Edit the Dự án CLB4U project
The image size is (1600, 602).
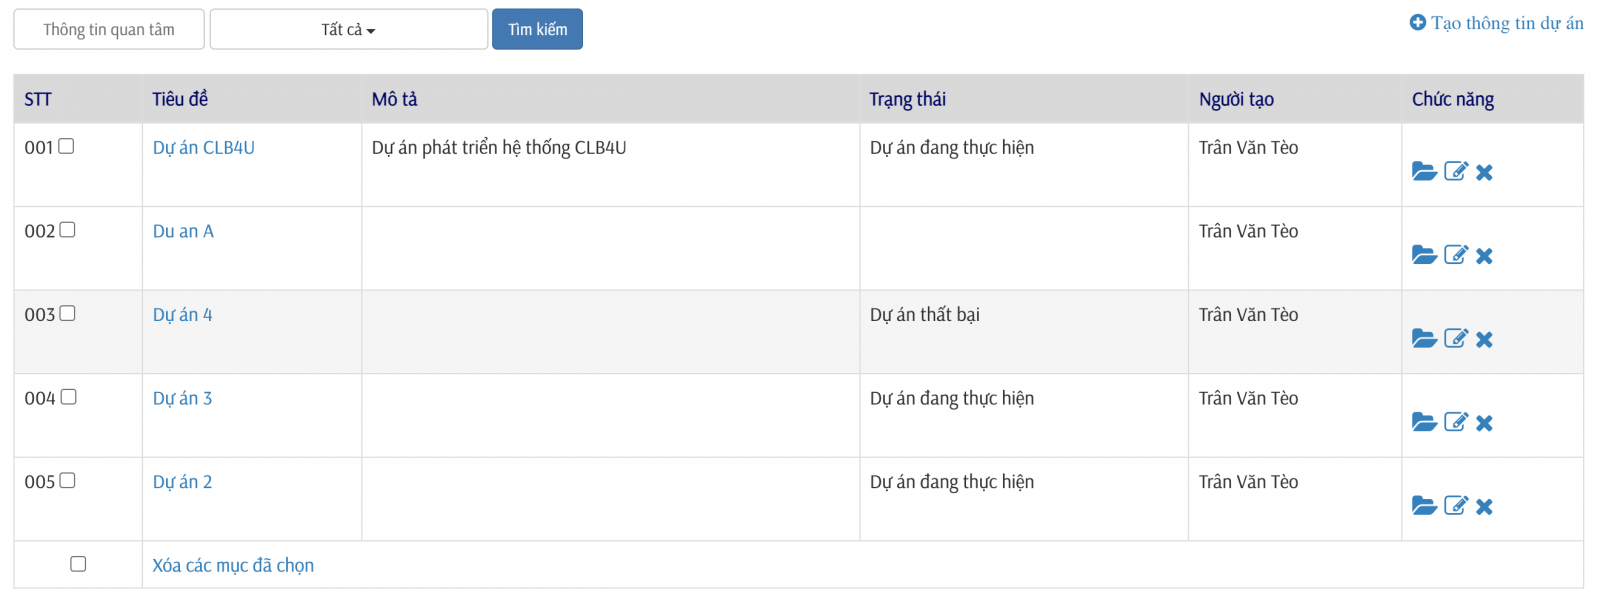coord(1456,172)
